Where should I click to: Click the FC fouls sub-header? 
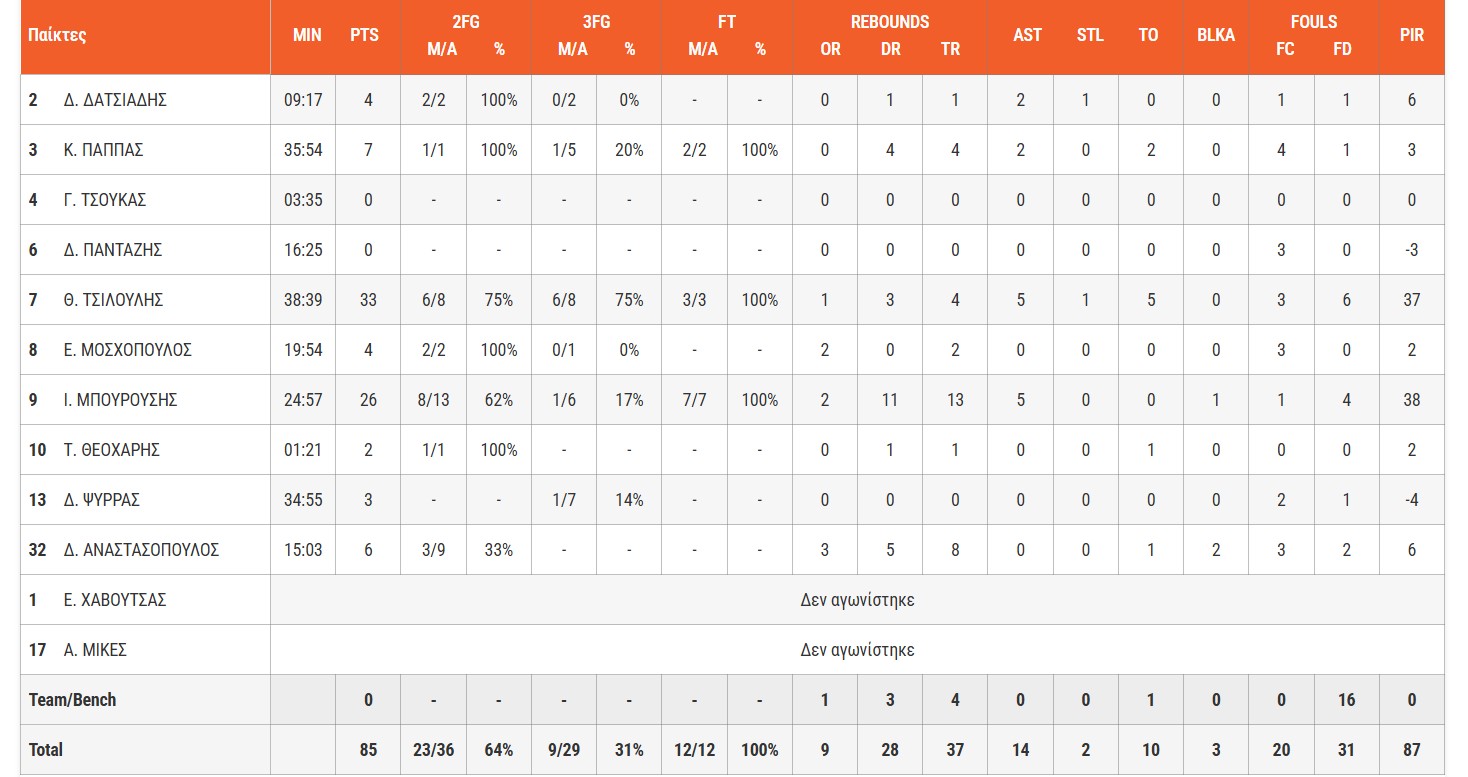pos(1285,48)
